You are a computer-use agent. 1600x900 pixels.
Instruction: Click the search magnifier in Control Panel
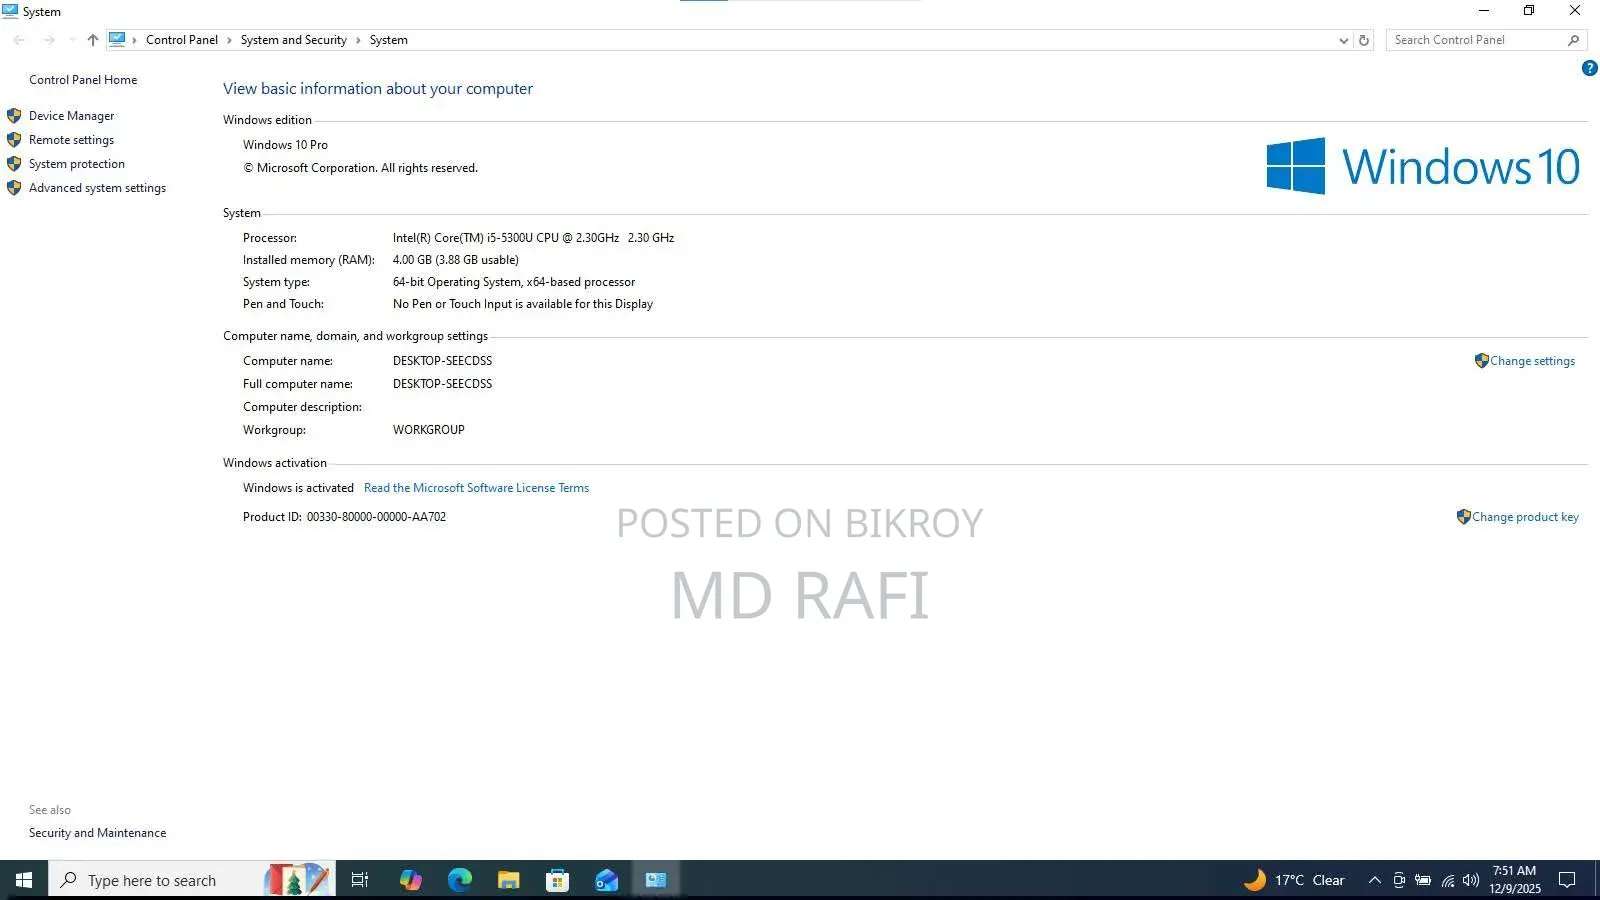pyautogui.click(x=1573, y=40)
